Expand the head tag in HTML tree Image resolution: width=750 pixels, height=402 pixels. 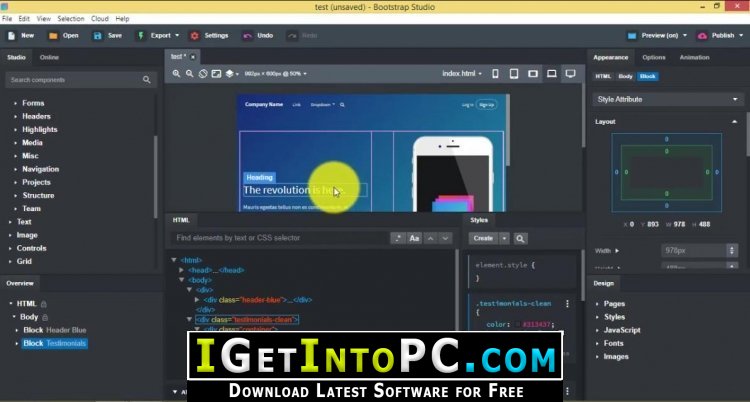(x=181, y=270)
